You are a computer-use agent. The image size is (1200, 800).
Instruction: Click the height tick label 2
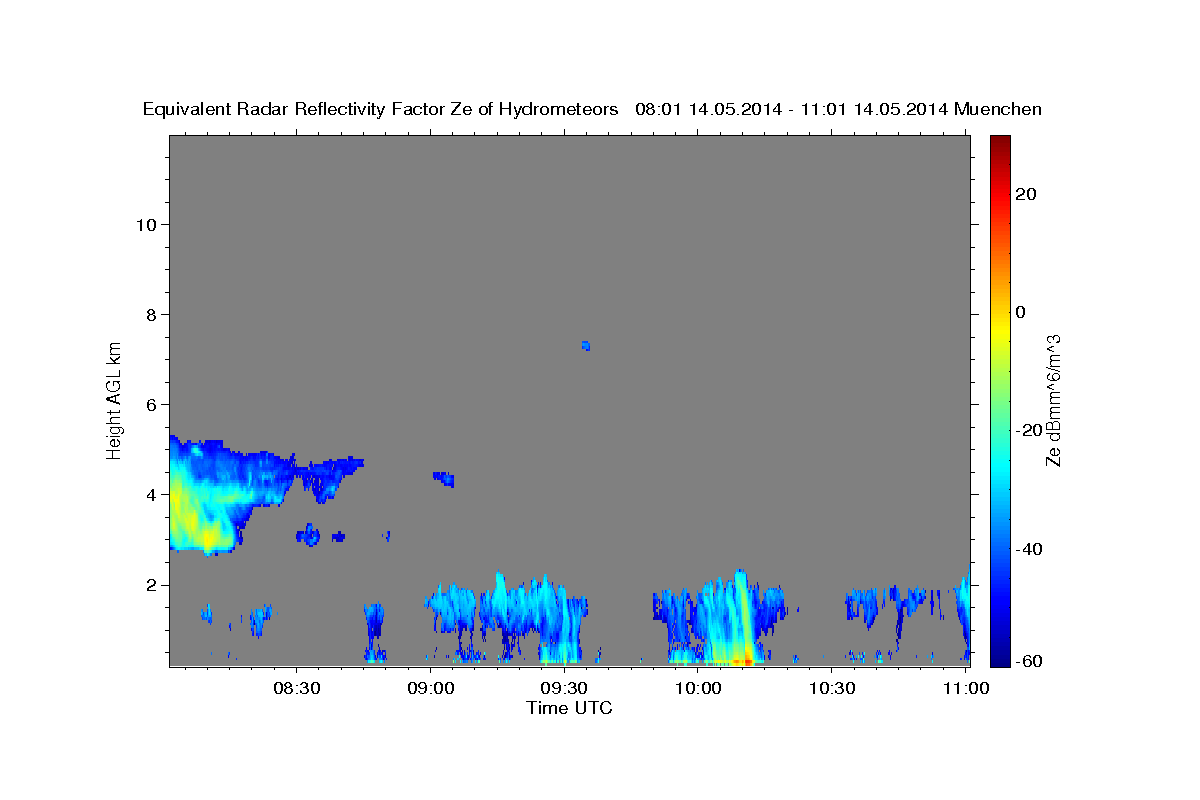(x=152, y=584)
